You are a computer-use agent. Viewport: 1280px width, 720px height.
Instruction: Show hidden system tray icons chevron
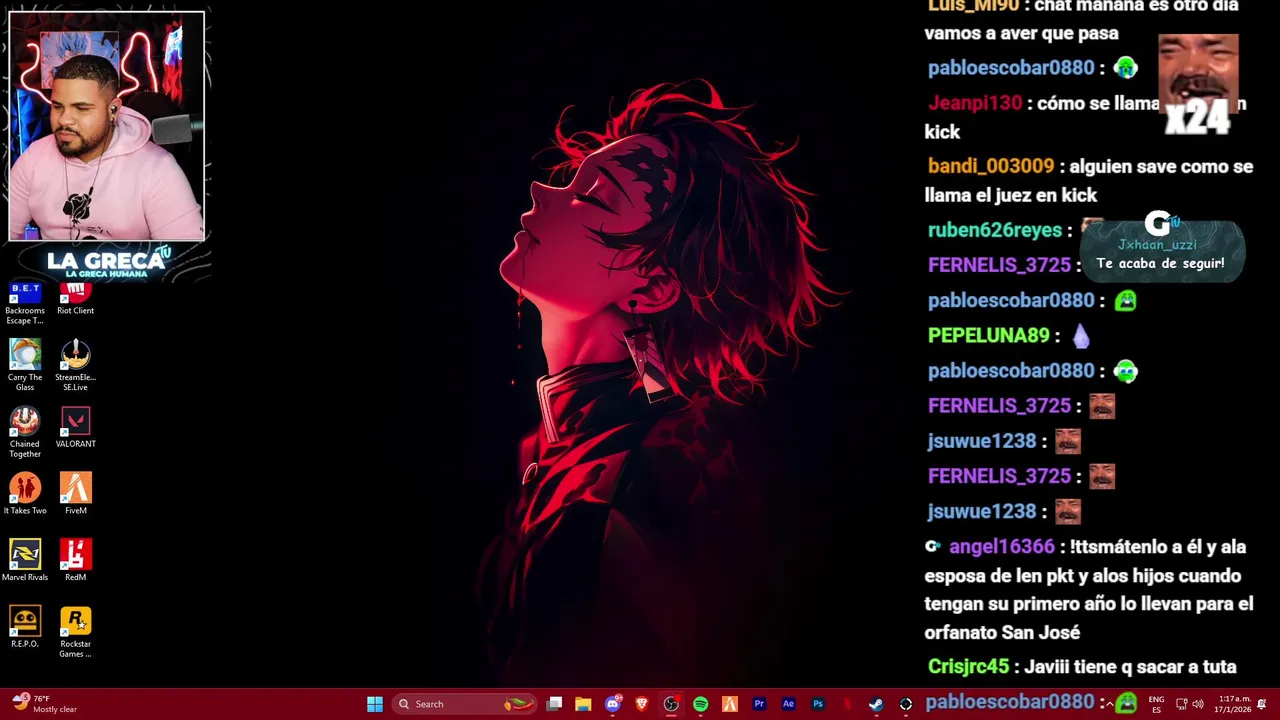click(x=1110, y=704)
